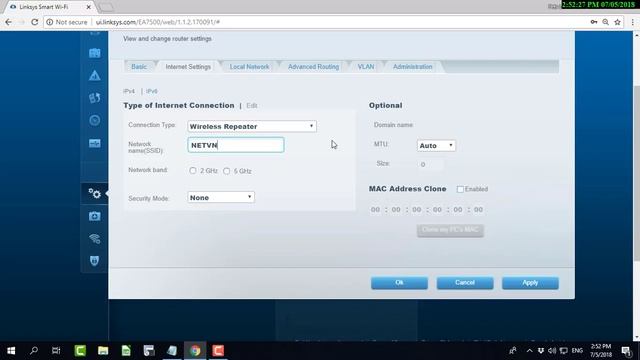This screenshot has width=640, height=360.
Task: Click Clone my PC's MAC button
Action: click(450, 230)
